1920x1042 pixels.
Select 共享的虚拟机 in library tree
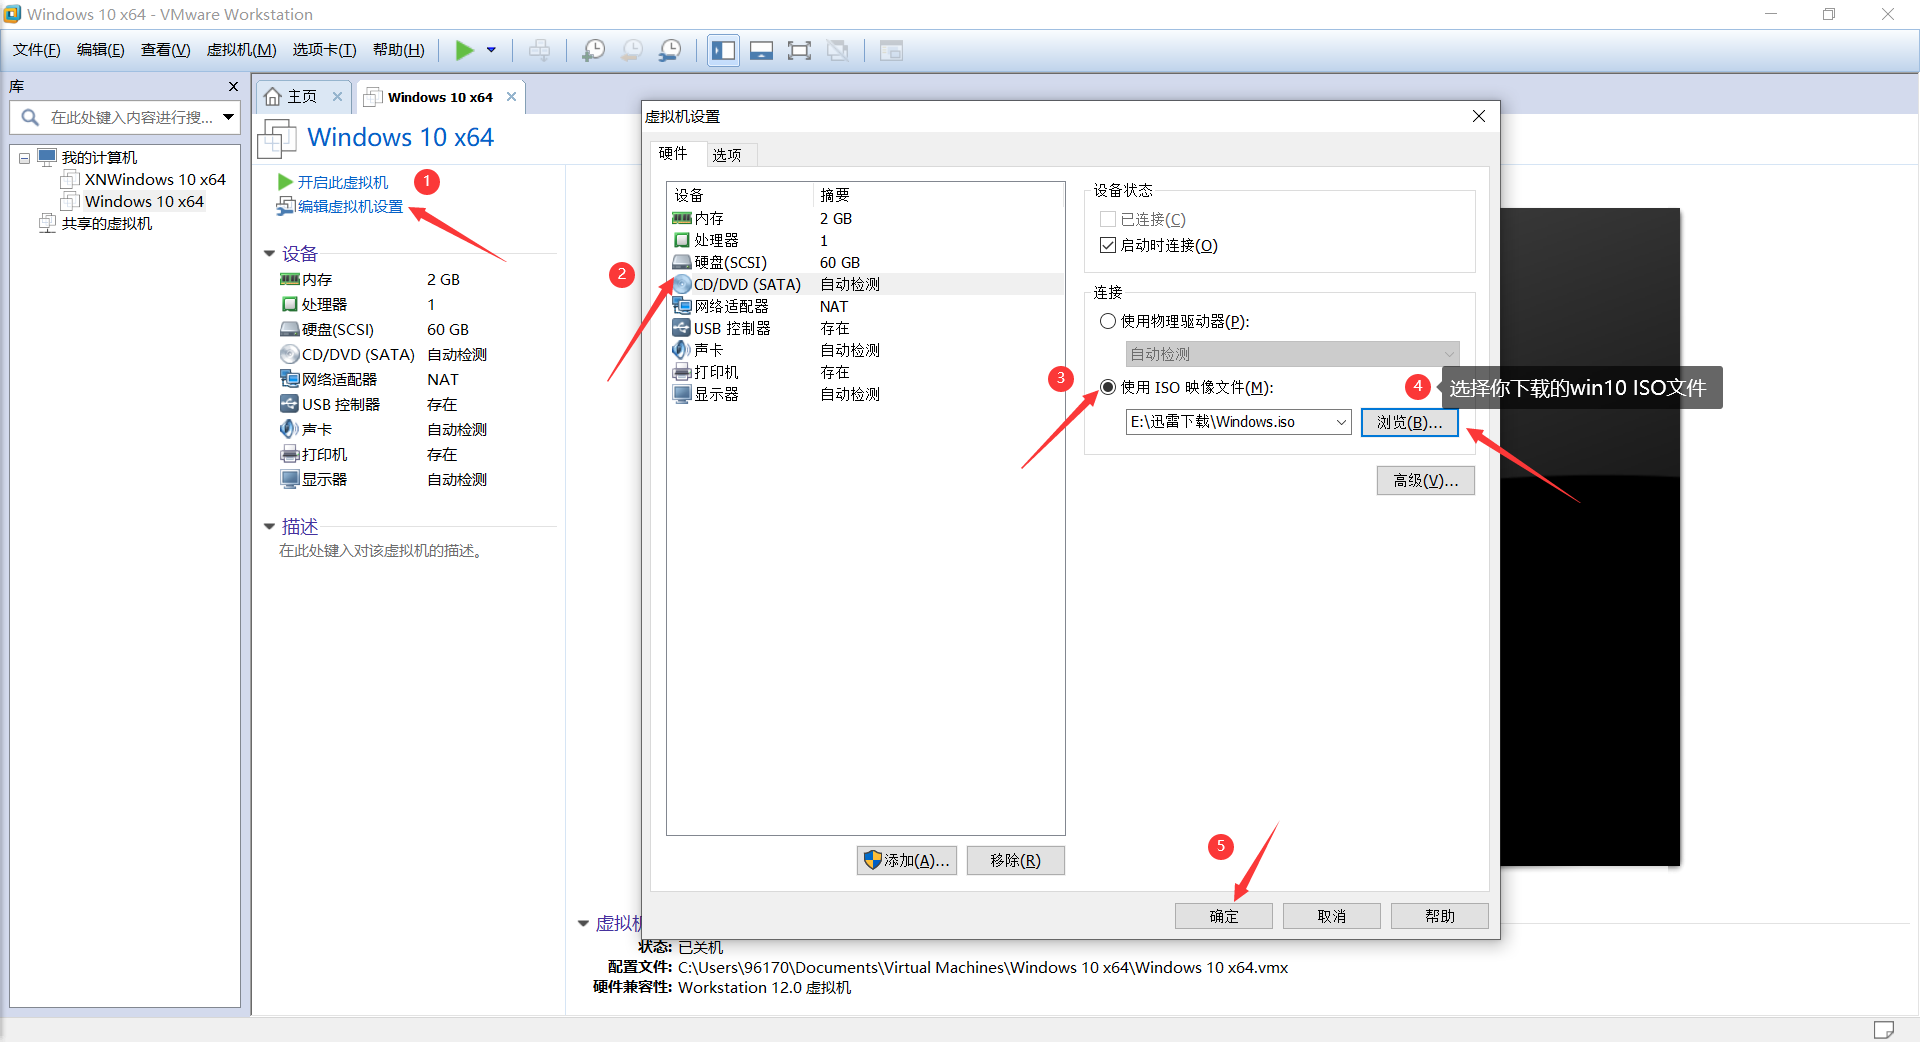(x=106, y=223)
